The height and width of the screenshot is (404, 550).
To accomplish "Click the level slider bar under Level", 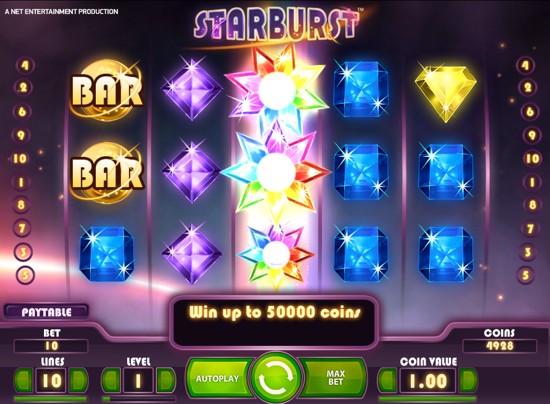I will [139, 399].
